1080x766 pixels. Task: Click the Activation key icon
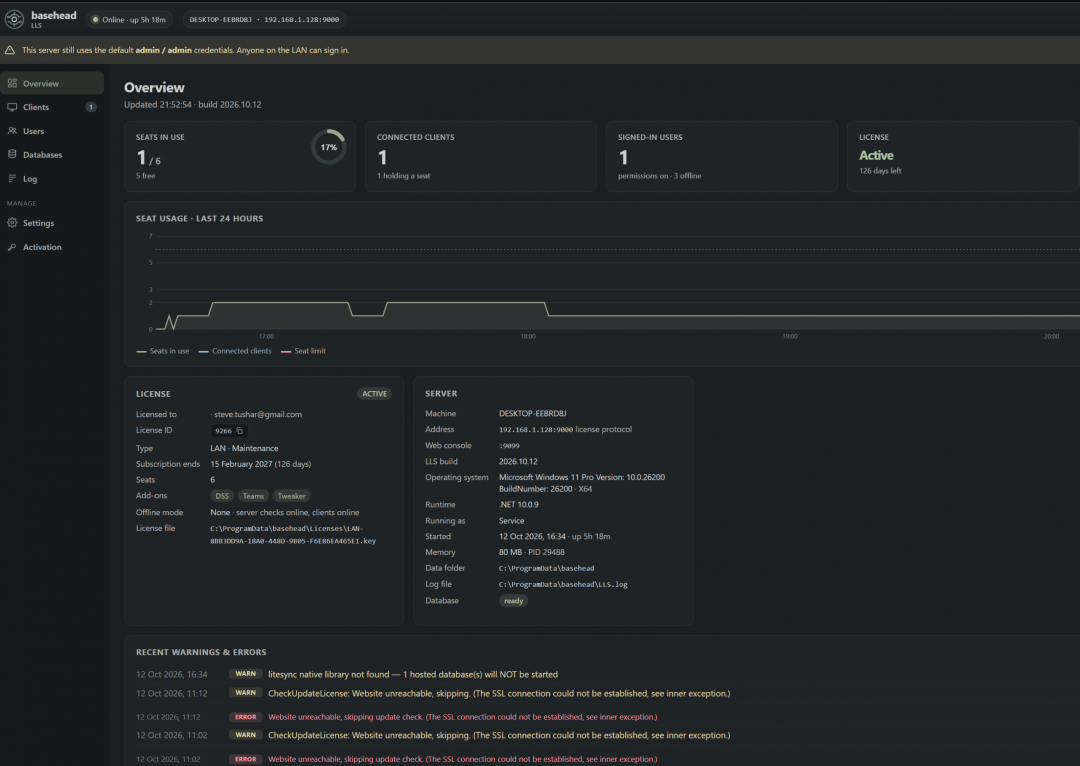[x=12, y=247]
